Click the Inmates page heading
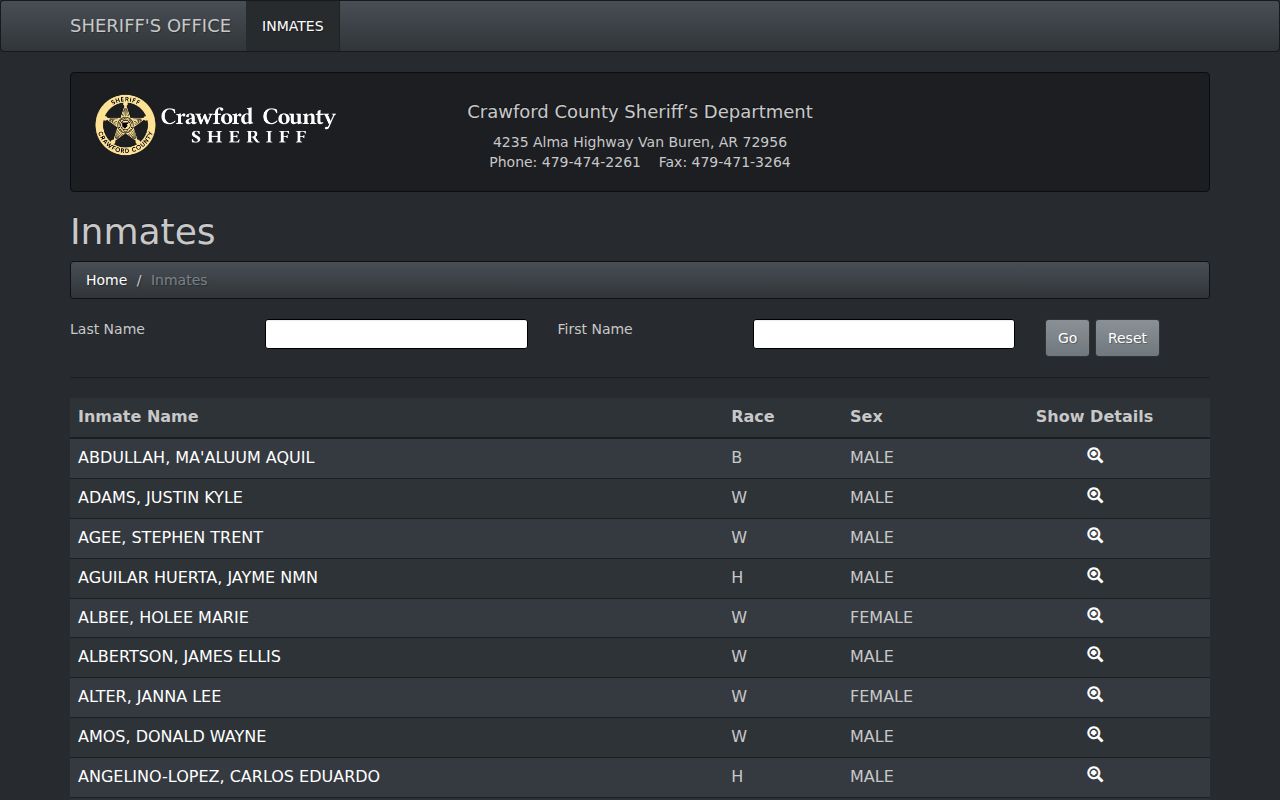1280x800 pixels. pyautogui.click(x=143, y=231)
